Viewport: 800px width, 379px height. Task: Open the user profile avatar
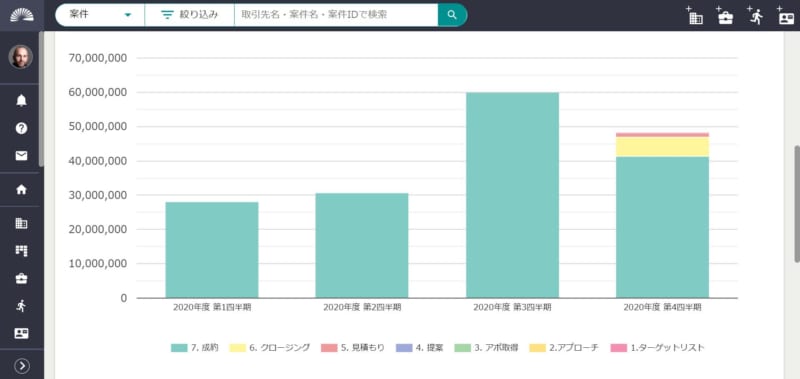(21, 57)
